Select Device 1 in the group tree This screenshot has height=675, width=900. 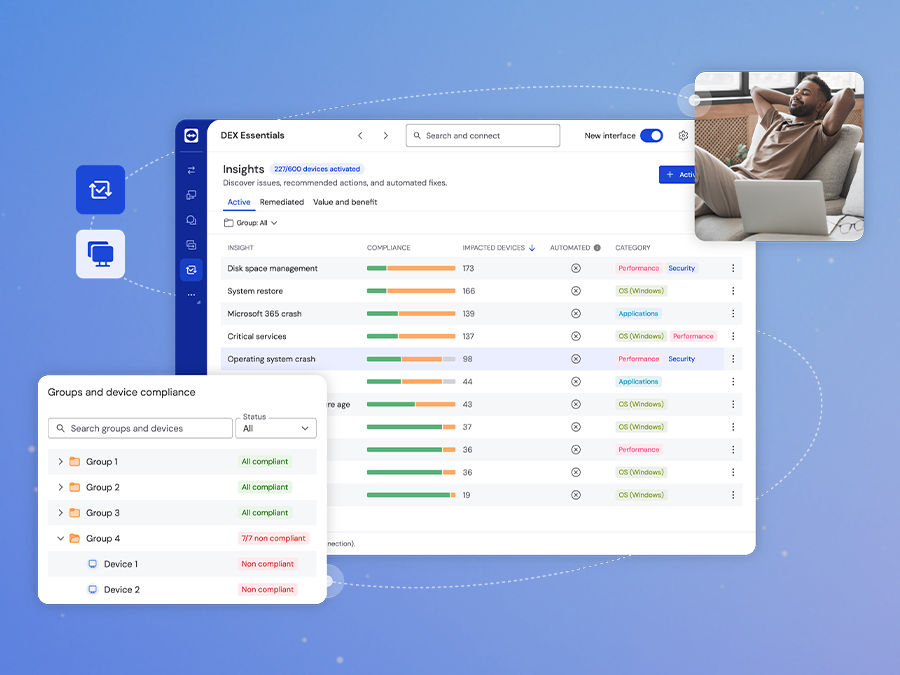(120, 564)
